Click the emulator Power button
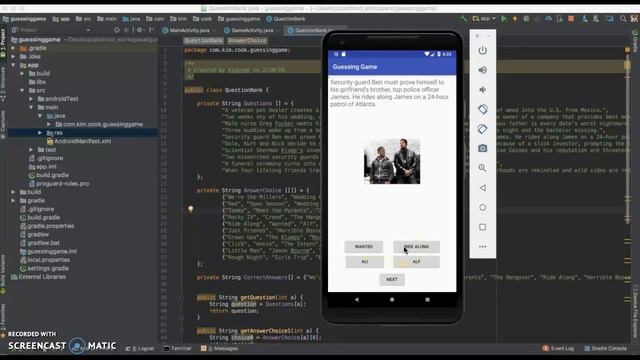 pyautogui.click(x=482, y=50)
